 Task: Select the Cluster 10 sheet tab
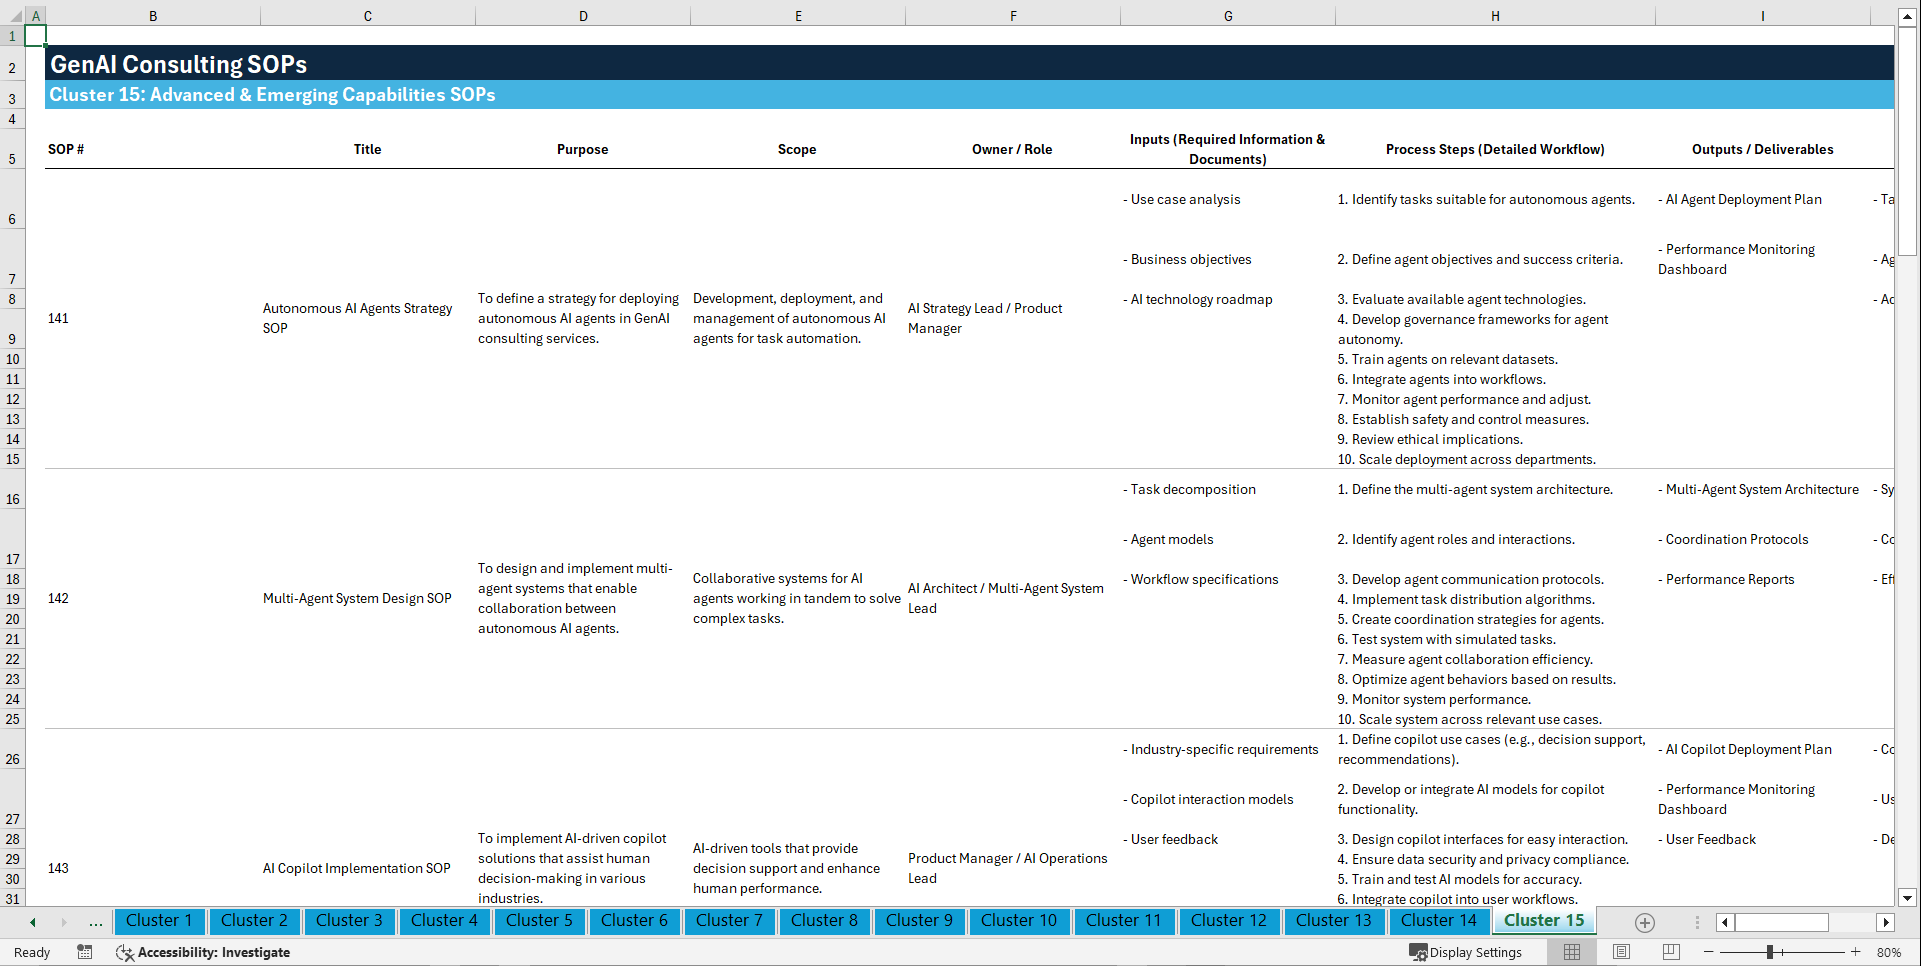click(1019, 921)
